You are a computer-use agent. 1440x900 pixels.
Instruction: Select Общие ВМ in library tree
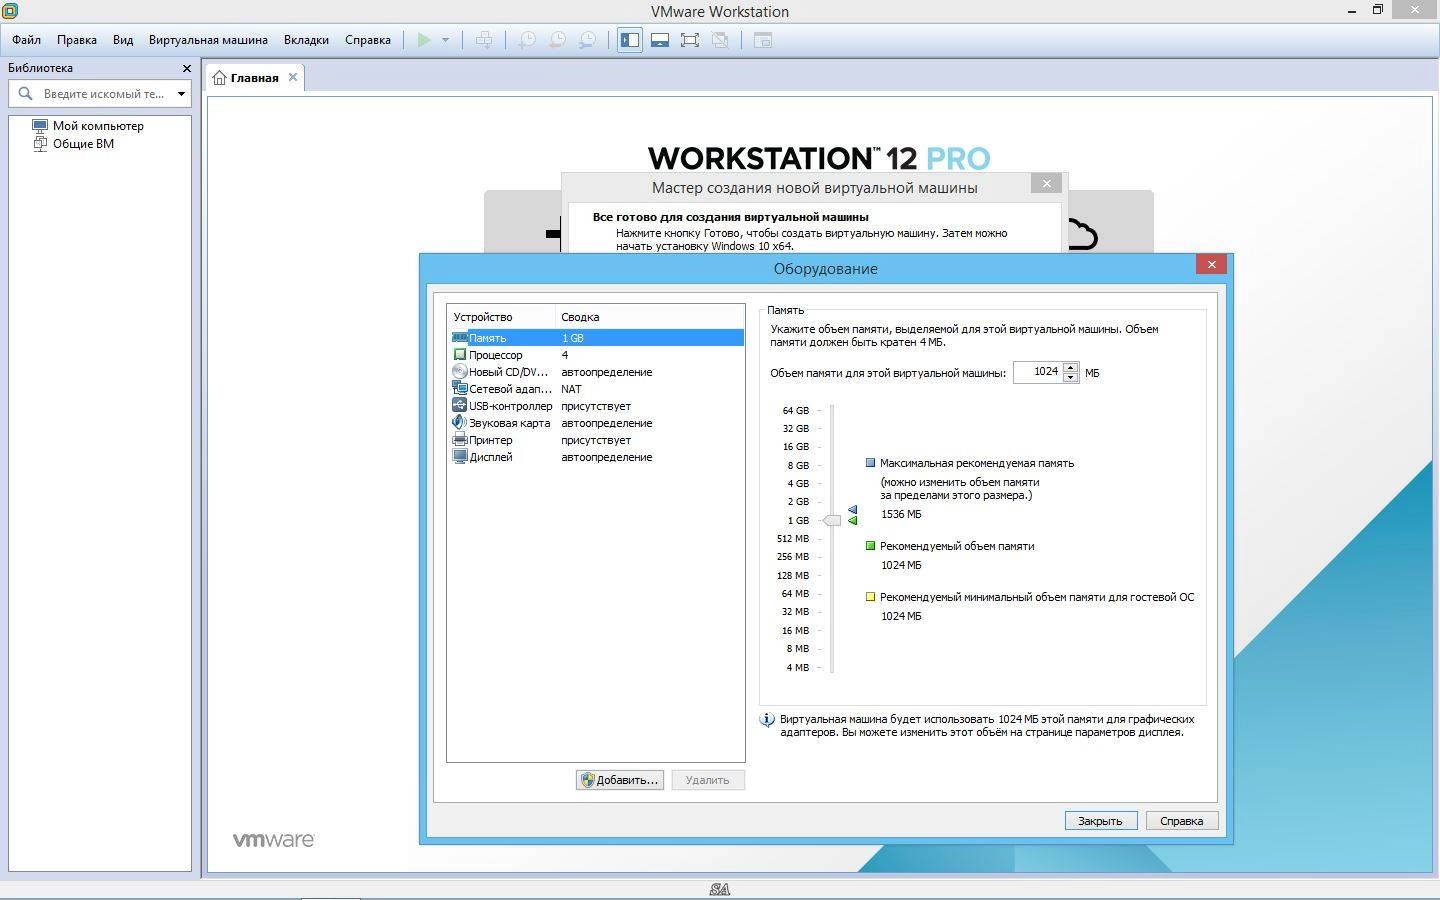pyautogui.click(x=83, y=144)
